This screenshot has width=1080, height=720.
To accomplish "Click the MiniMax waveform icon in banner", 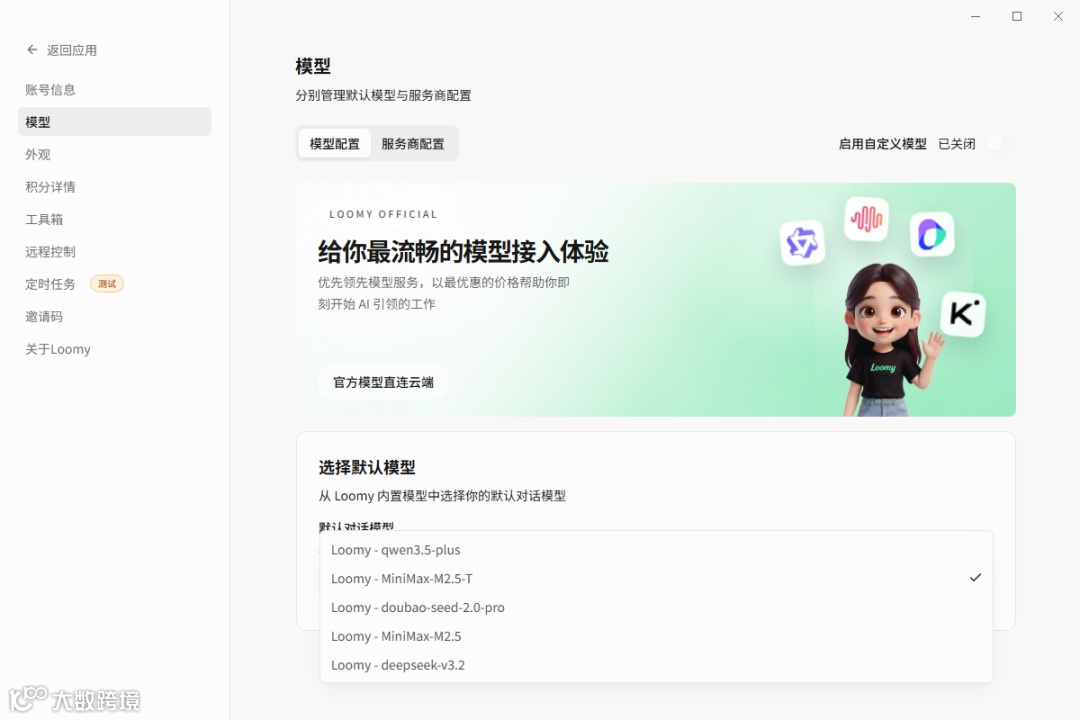I will [866, 219].
